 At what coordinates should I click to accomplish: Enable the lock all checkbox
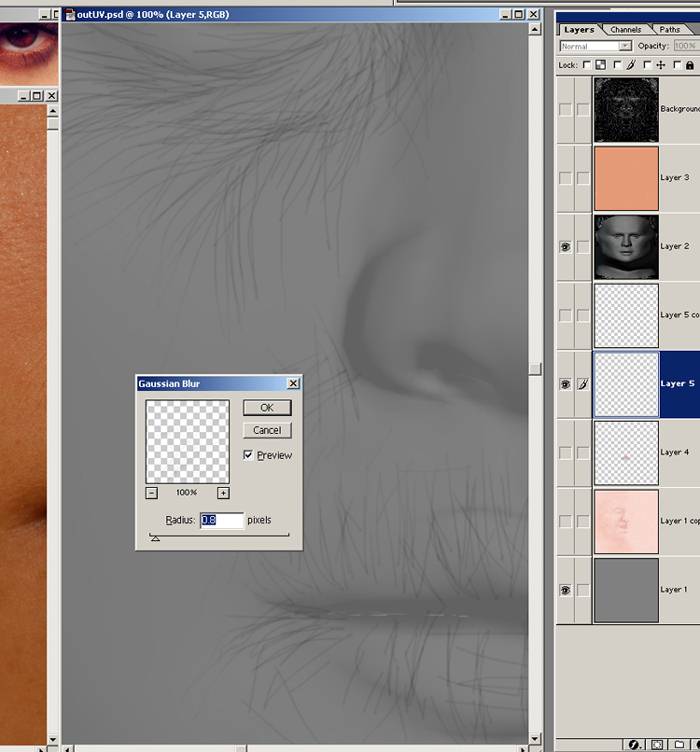click(x=677, y=65)
